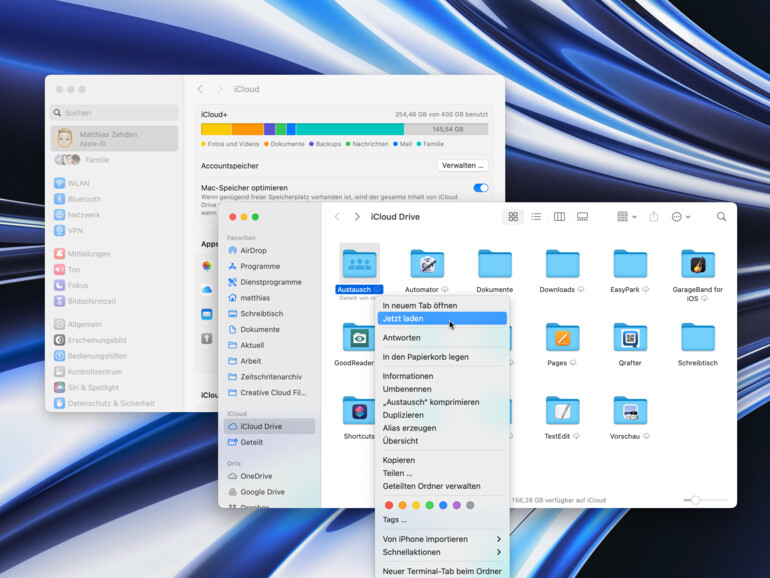Click the 'Verwalten ...' button
The width and height of the screenshot is (770, 578).
coord(463,165)
